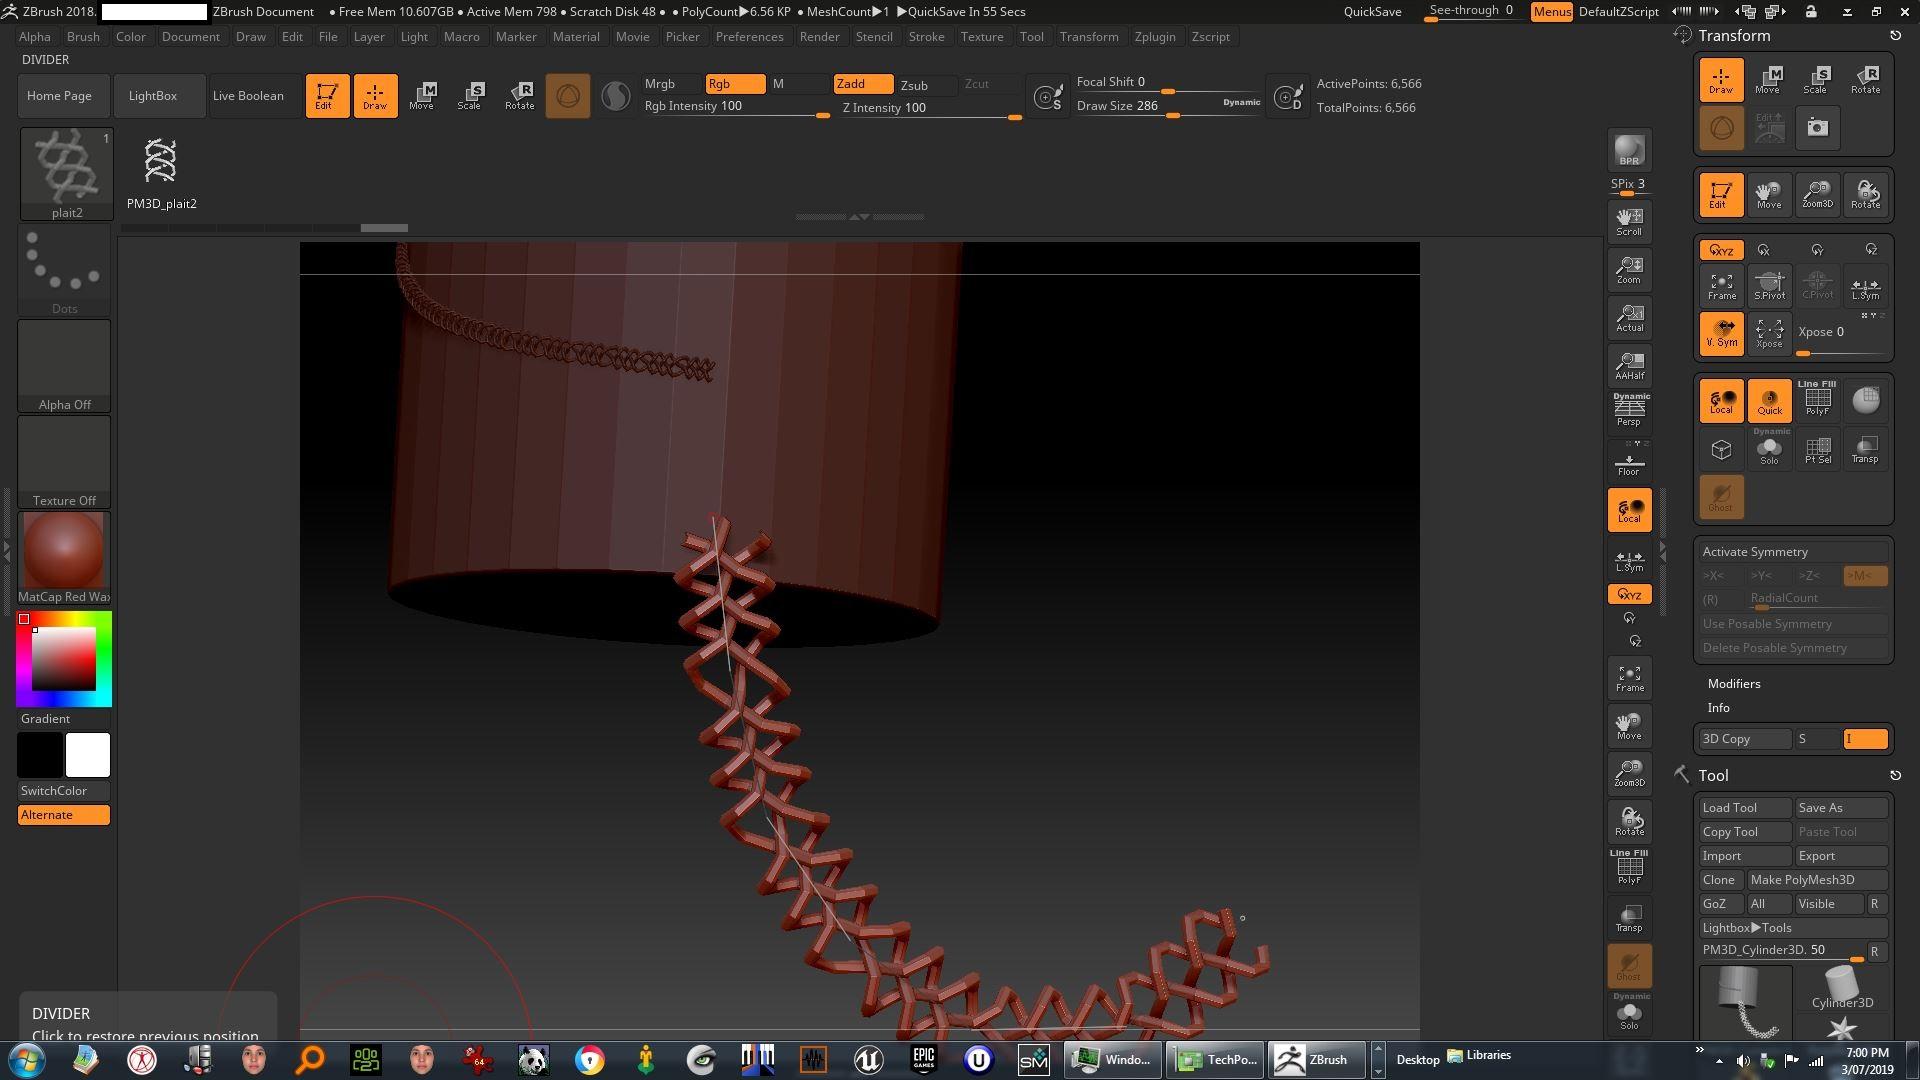The image size is (1920, 1080).
Task: Open the Stroke menu
Action: pos(926,37)
